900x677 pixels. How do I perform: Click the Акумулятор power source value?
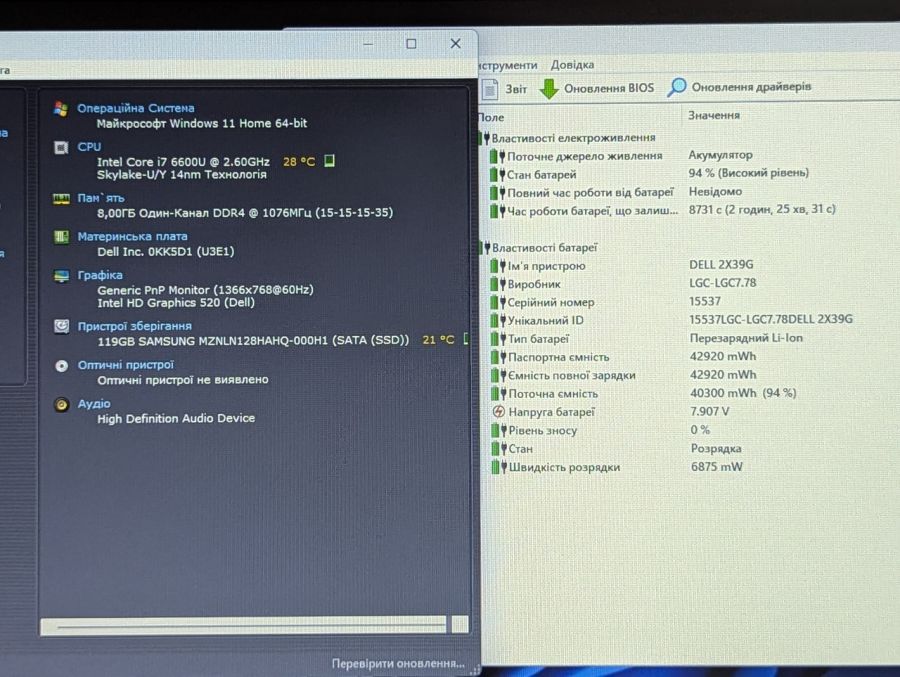tap(720, 155)
